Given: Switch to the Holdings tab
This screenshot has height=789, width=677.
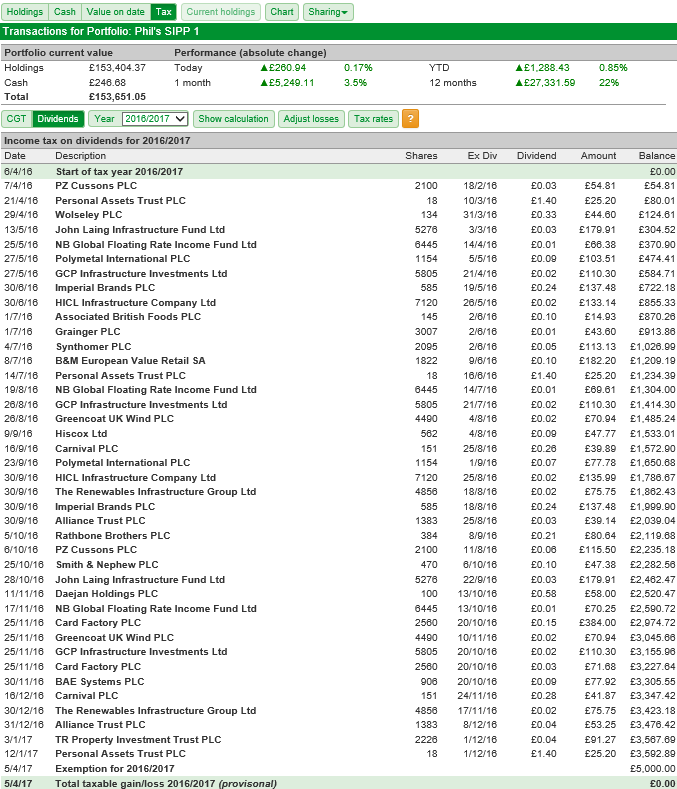Looking at the screenshot, I should (25, 12).
